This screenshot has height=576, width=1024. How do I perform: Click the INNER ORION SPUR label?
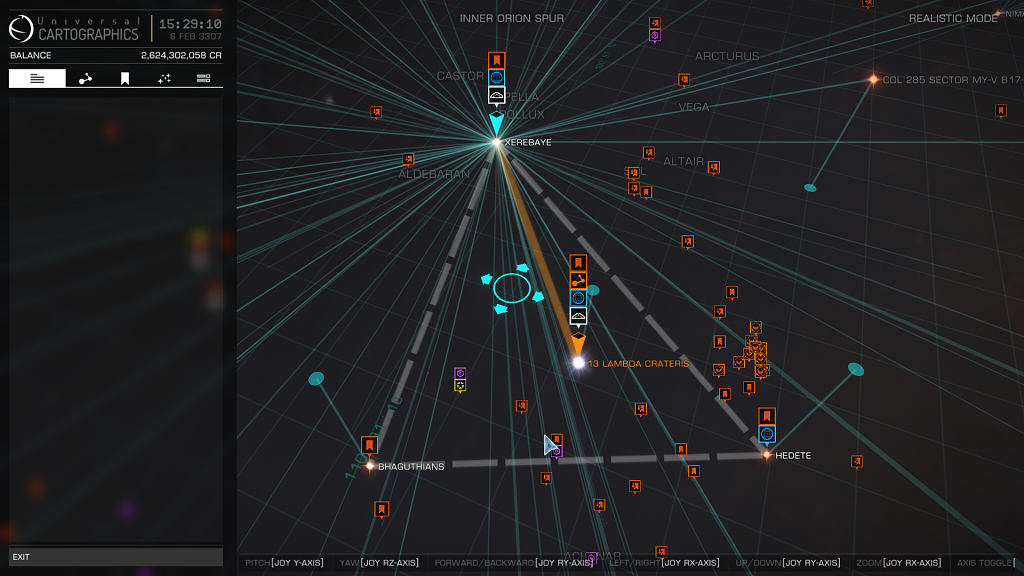[x=511, y=18]
